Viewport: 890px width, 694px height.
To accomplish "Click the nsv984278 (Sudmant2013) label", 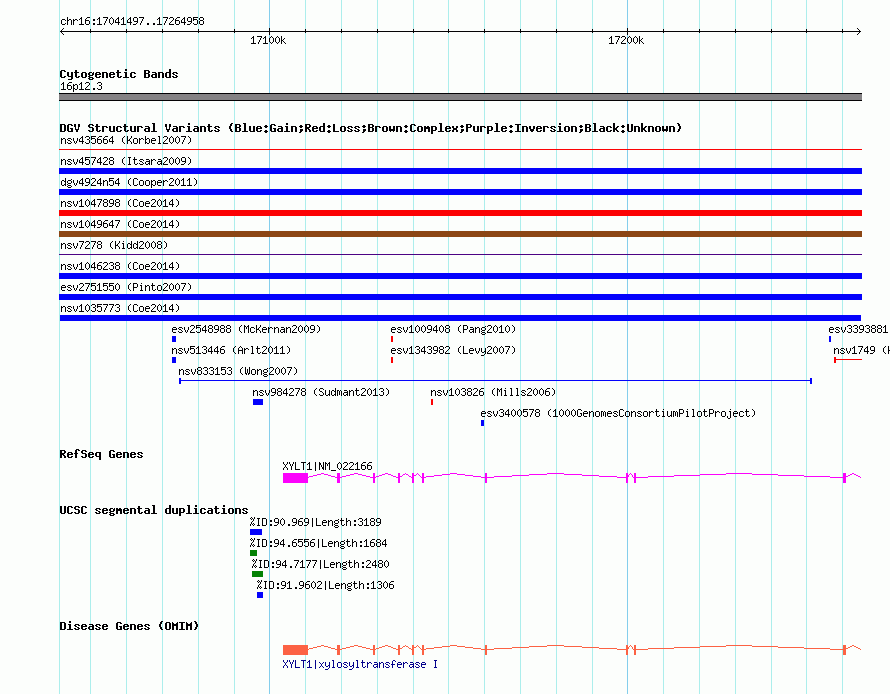I will pyautogui.click(x=321, y=392).
